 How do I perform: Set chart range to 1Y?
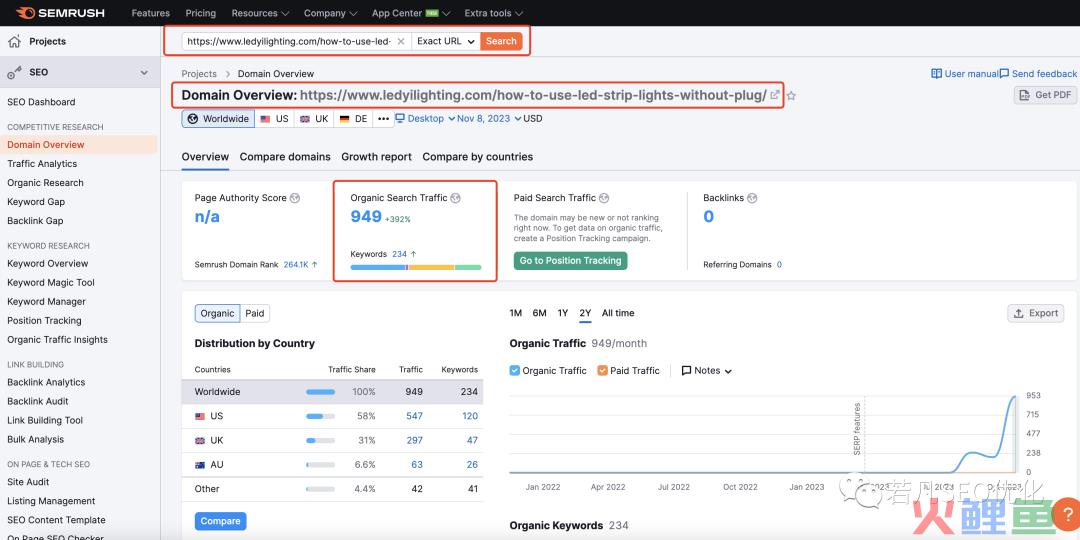click(x=563, y=313)
